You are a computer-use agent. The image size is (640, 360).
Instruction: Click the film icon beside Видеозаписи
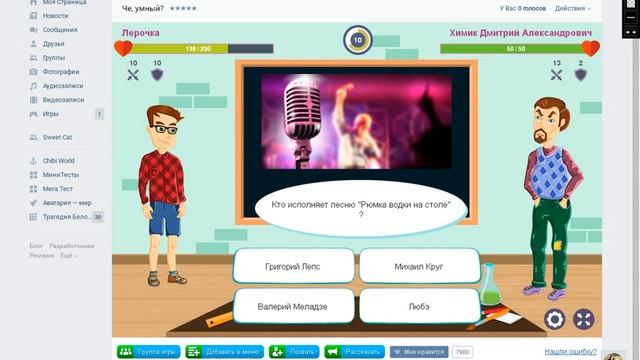[33, 100]
